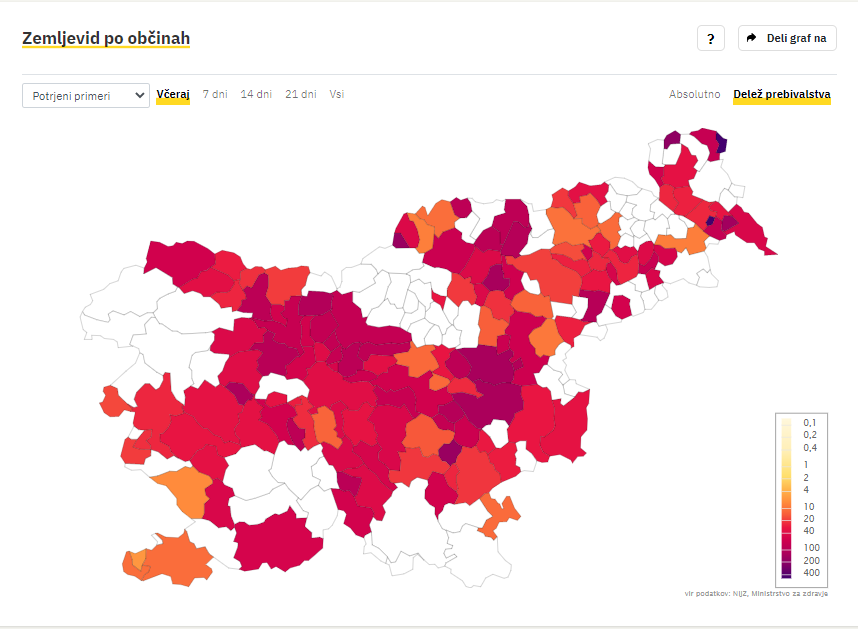The width and height of the screenshot is (858, 629).
Task: Click the dark purple 400 legend swatch
Action: (x=786, y=573)
